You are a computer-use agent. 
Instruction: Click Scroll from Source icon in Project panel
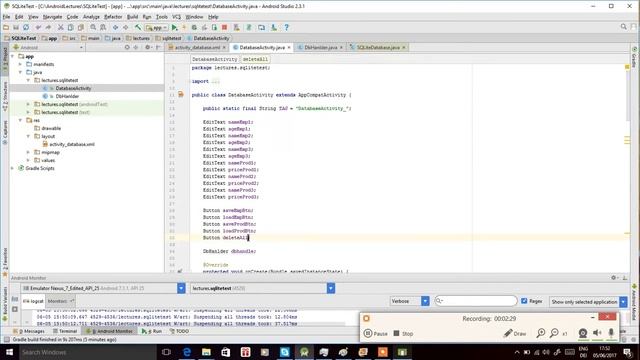click(x=127, y=47)
